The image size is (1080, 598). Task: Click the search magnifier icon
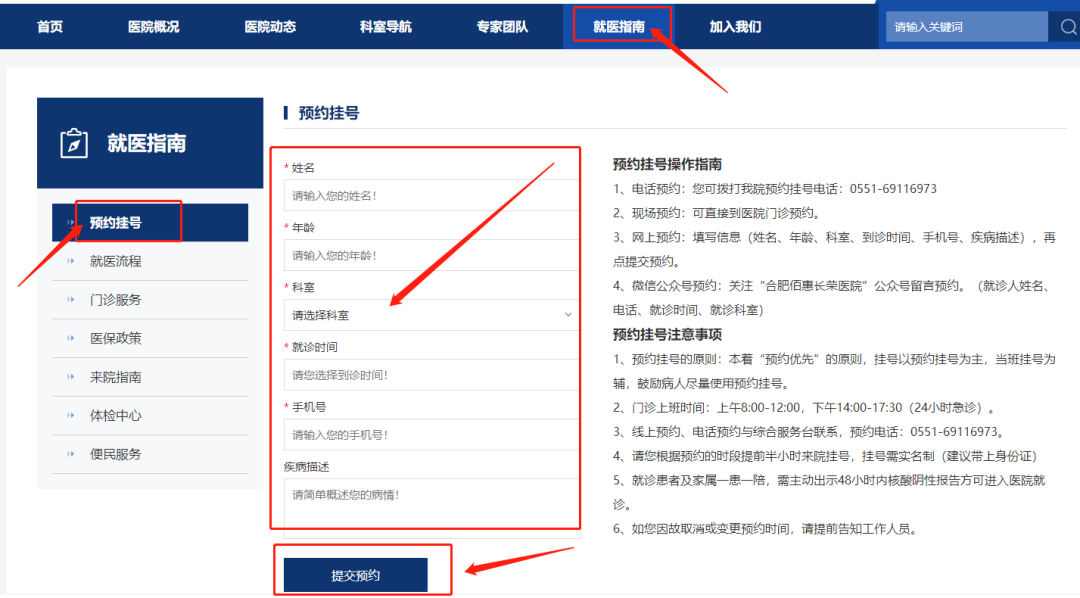coord(1066,27)
